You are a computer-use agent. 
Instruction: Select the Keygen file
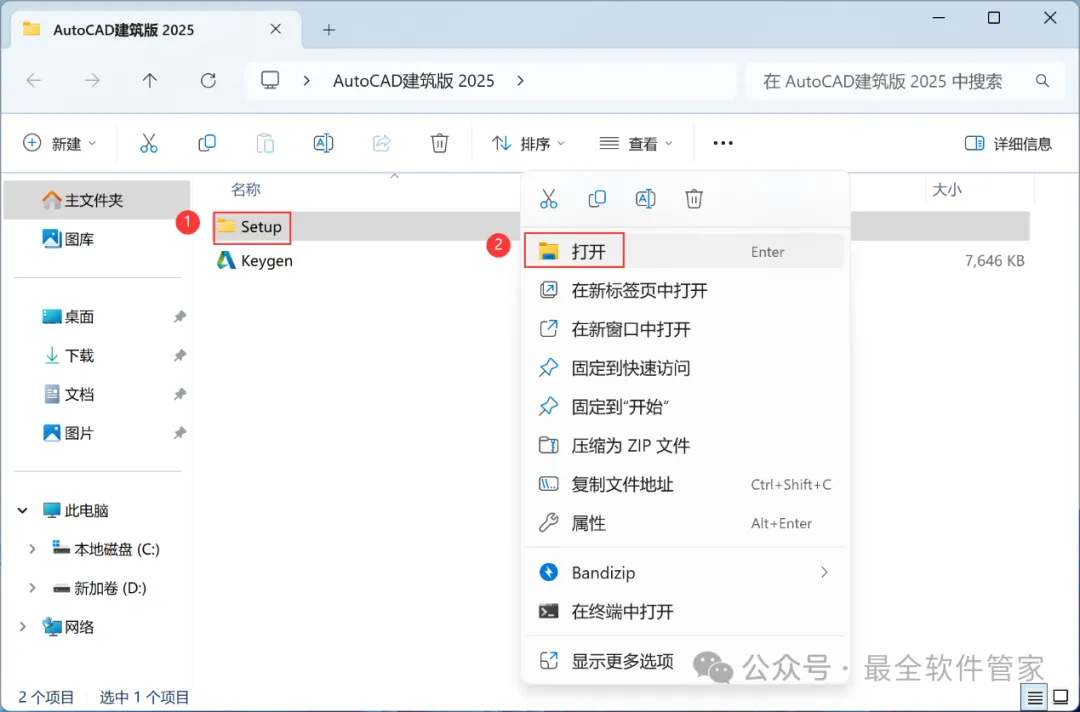[255, 260]
